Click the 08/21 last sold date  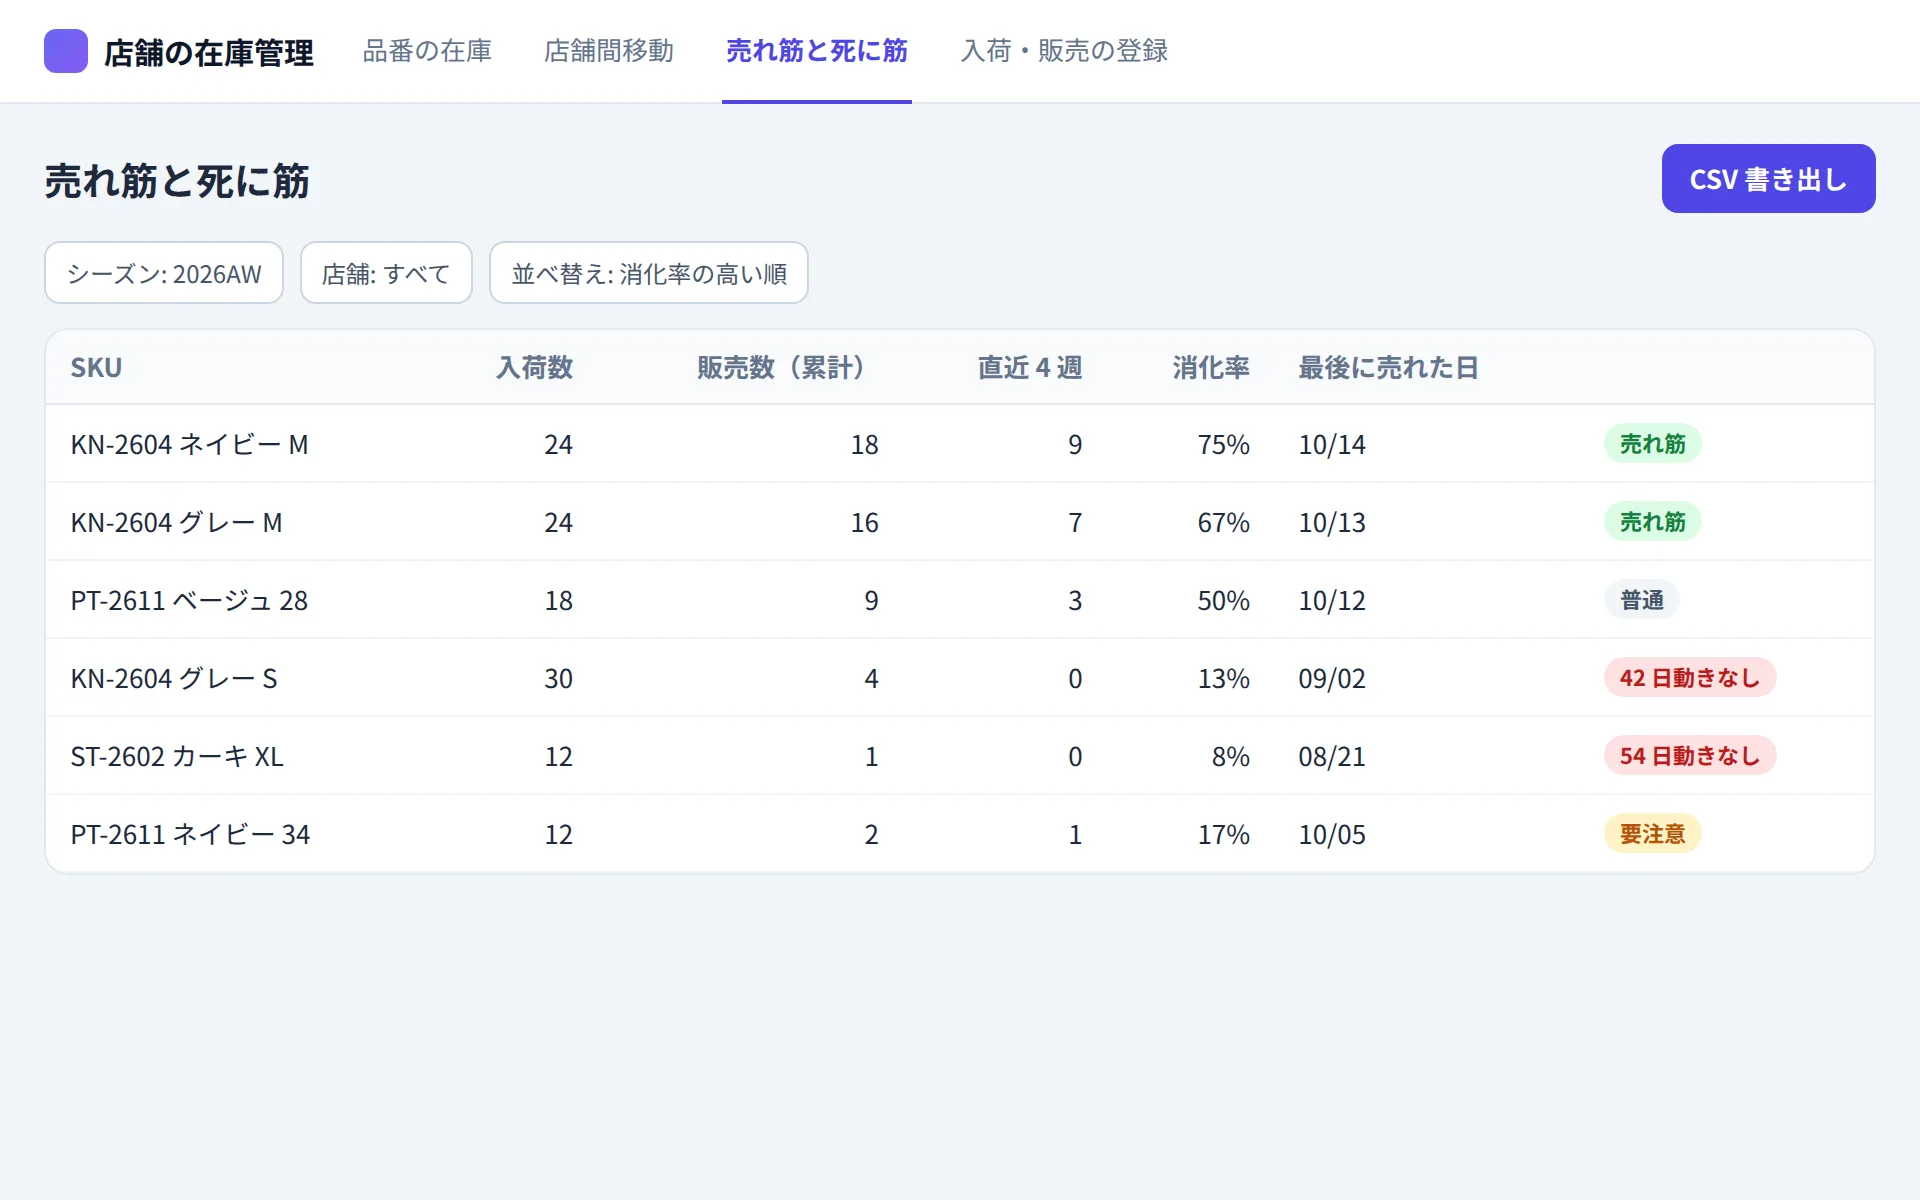point(1332,757)
